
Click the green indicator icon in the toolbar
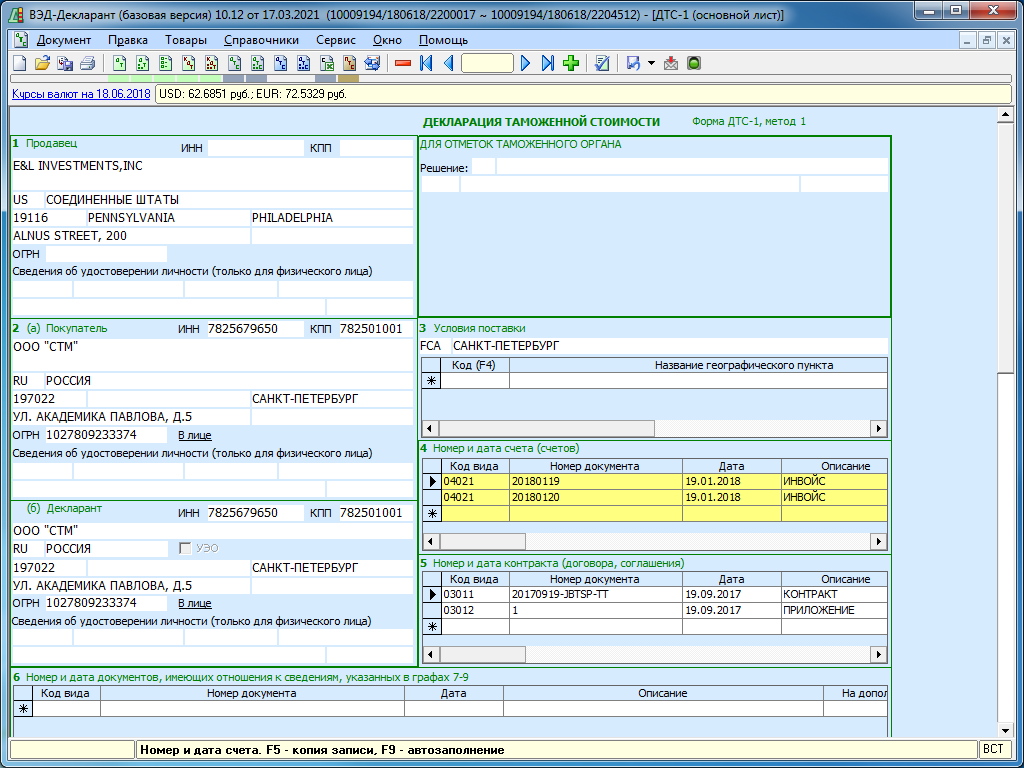pyautogui.click(x=694, y=63)
